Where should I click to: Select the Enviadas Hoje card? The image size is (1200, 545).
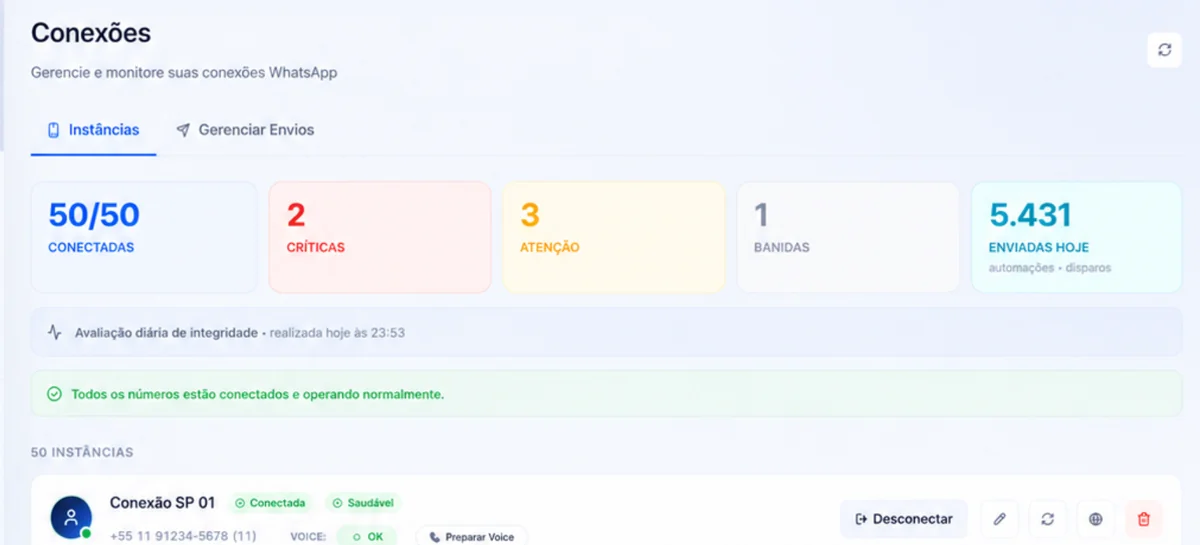coord(1076,237)
